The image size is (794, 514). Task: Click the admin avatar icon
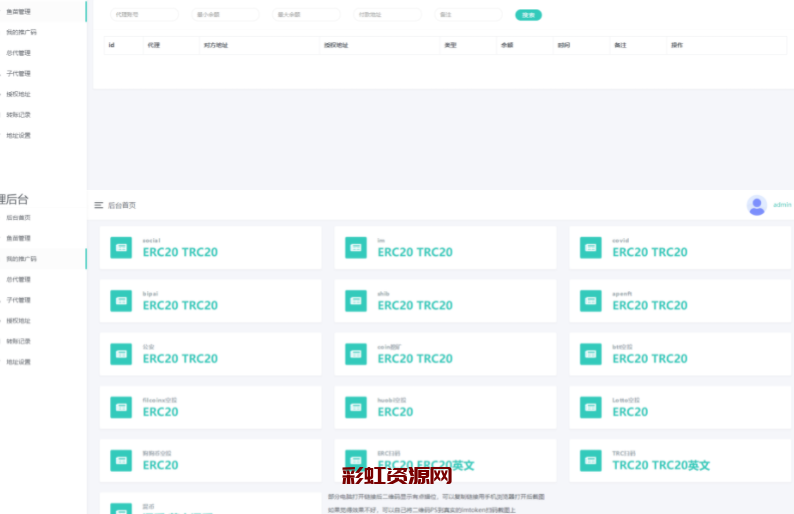click(x=756, y=205)
